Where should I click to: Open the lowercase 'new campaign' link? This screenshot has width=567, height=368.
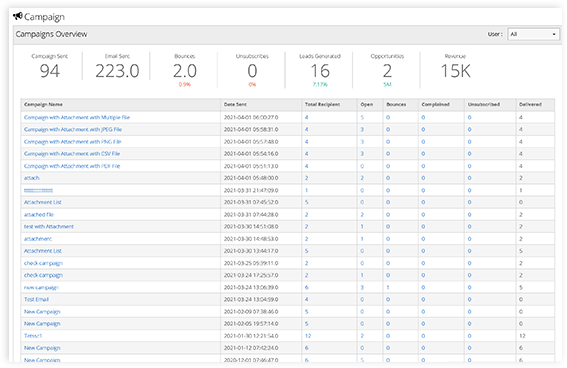[41, 288]
